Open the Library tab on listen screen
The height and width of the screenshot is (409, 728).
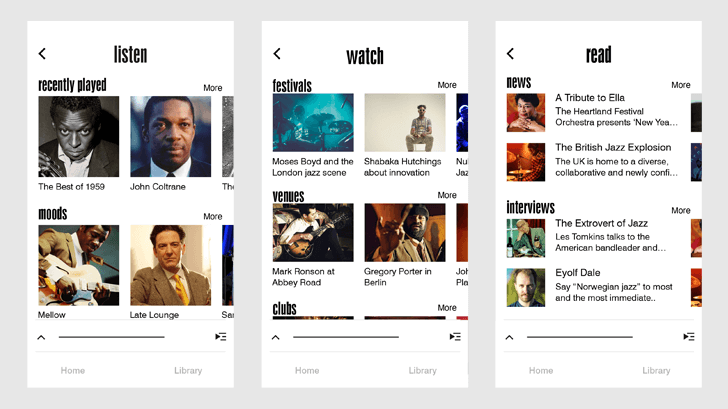188,370
